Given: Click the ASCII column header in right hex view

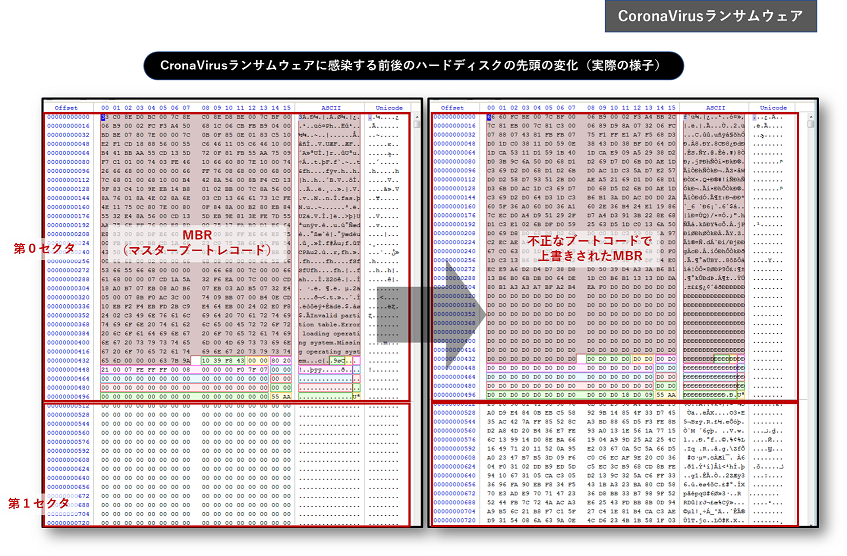Looking at the screenshot, I should (x=715, y=108).
